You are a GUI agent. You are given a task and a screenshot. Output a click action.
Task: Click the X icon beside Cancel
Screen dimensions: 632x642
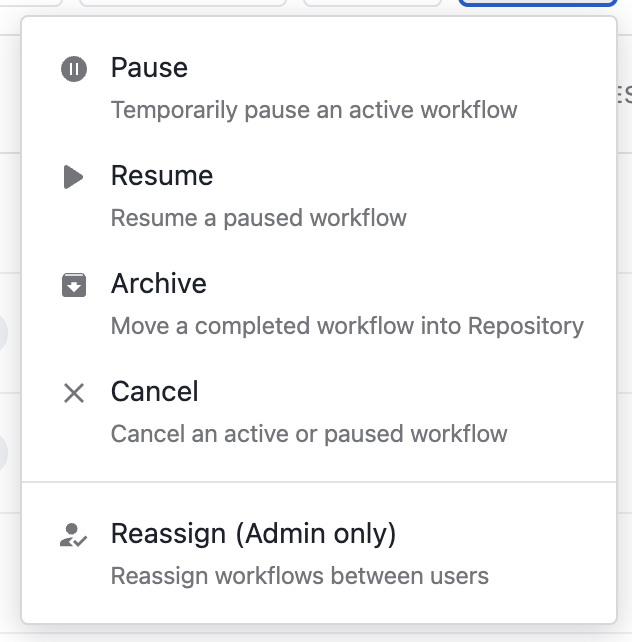[x=74, y=393]
